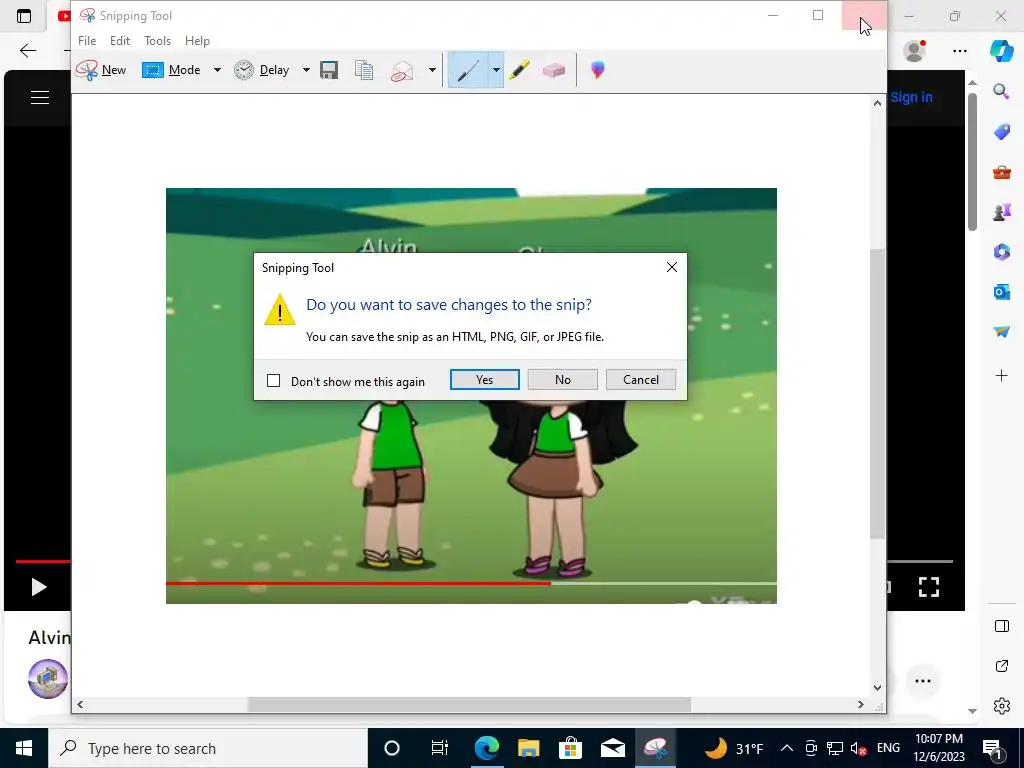Viewport: 1024px width, 768px height.
Task: Click Cancel in the save dialog
Action: point(641,379)
